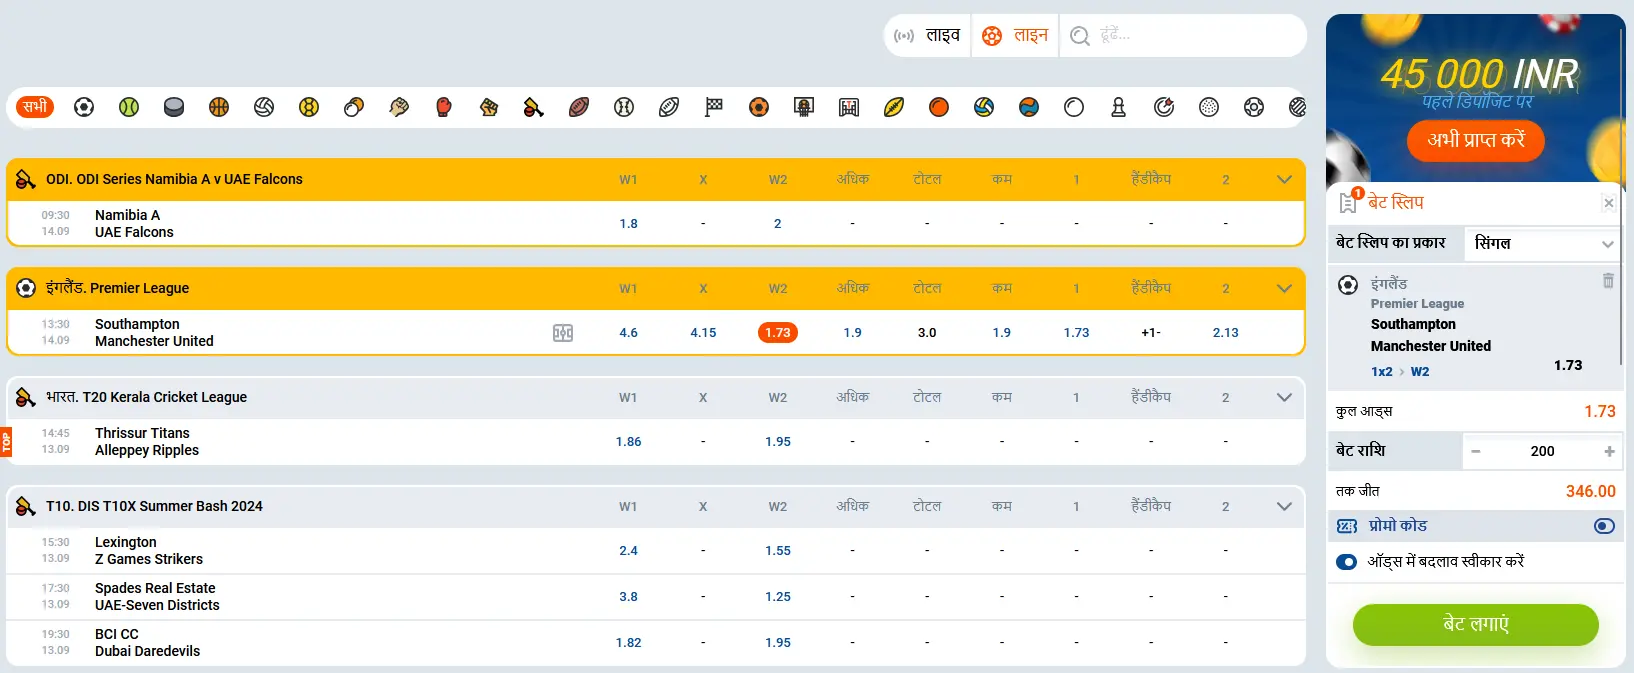
Task: Select the goal frame sport icon
Action: (x=849, y=107)
